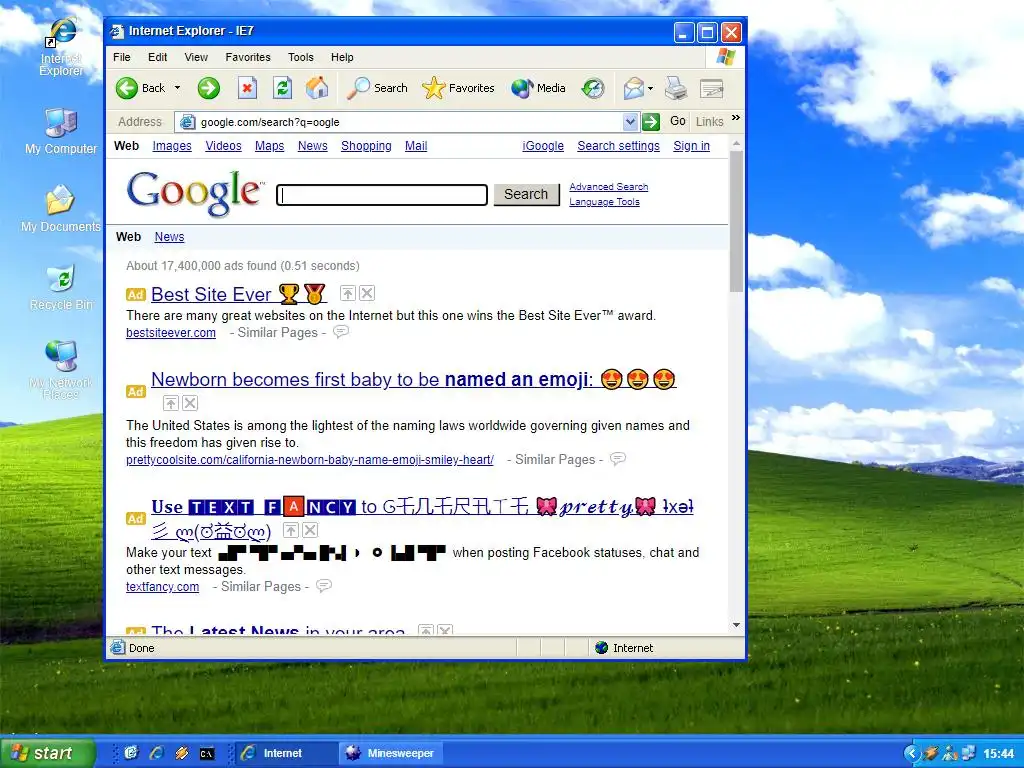Click the Sign in link
Screen dimensions: 1024x768
pos(691,146)
